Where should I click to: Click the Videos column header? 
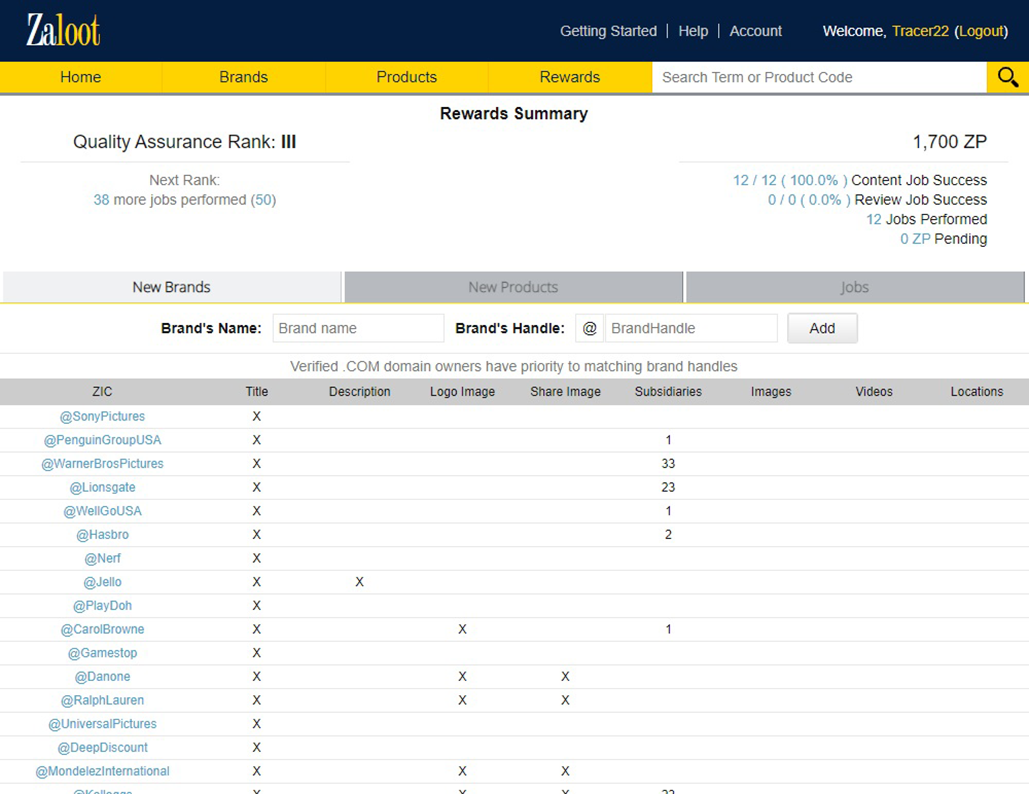click(874, 392)
